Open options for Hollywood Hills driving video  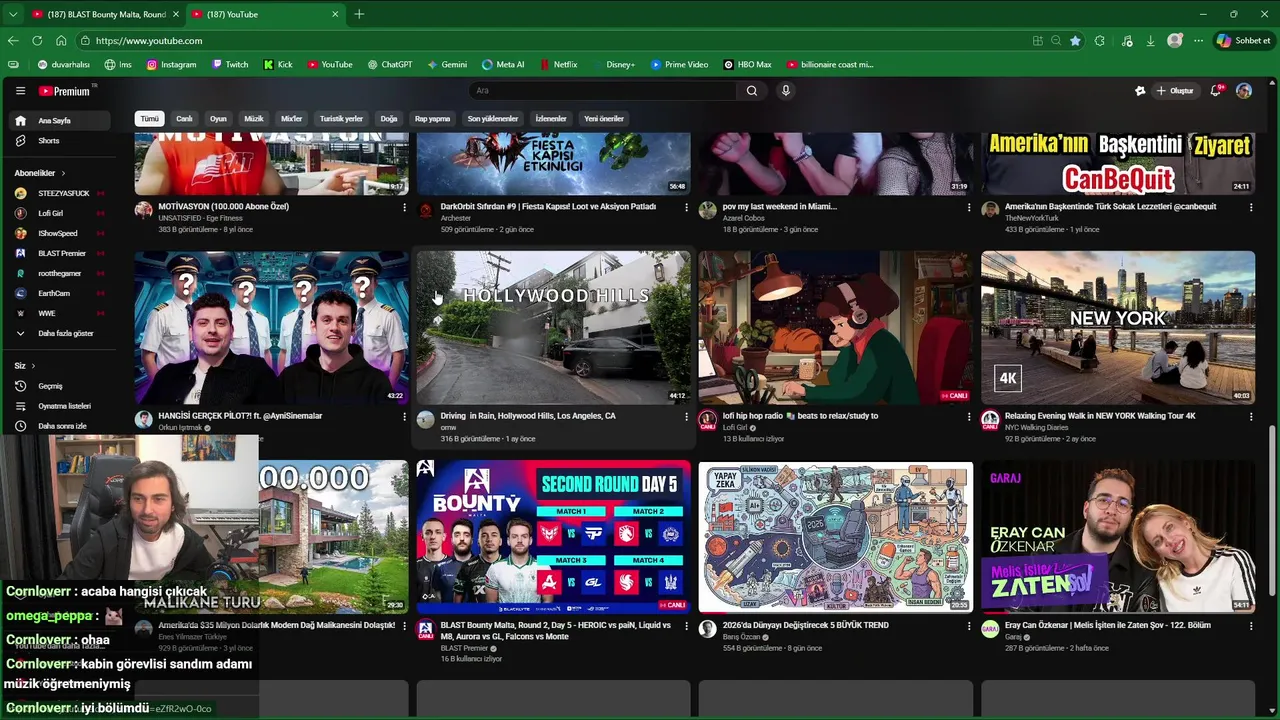(x=686, y=417)
